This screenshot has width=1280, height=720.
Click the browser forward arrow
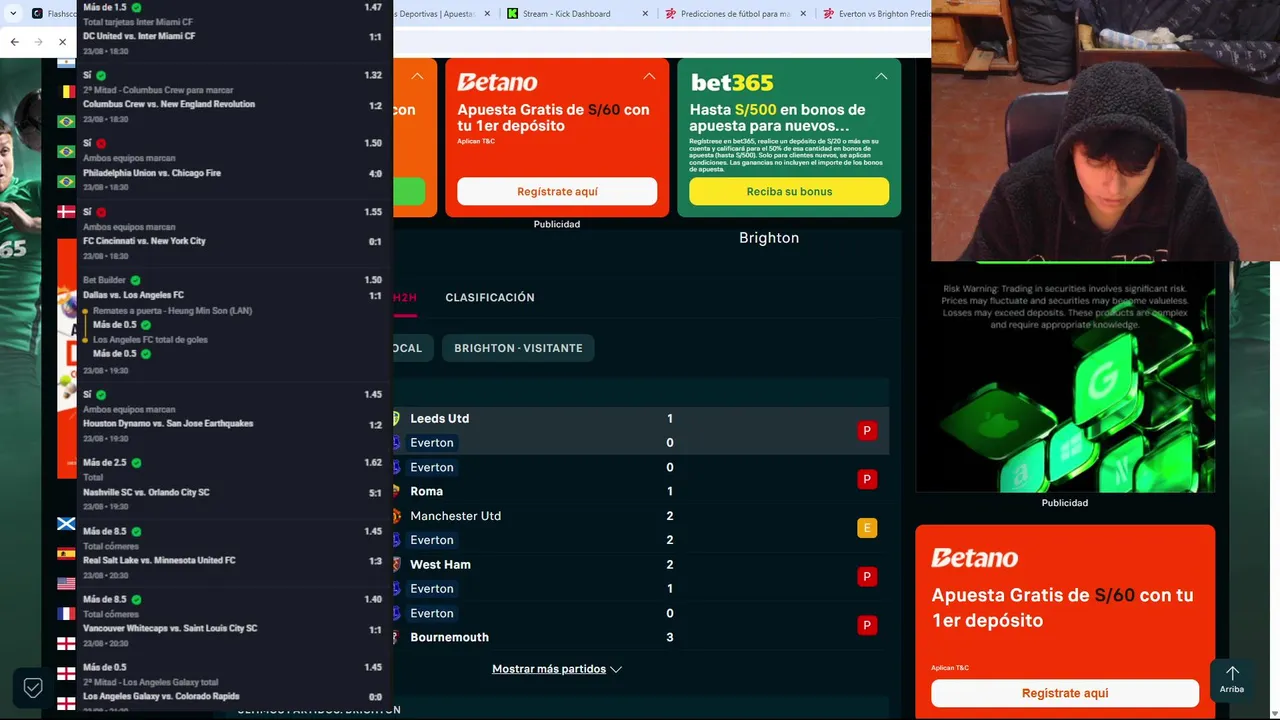click(38, 42)
